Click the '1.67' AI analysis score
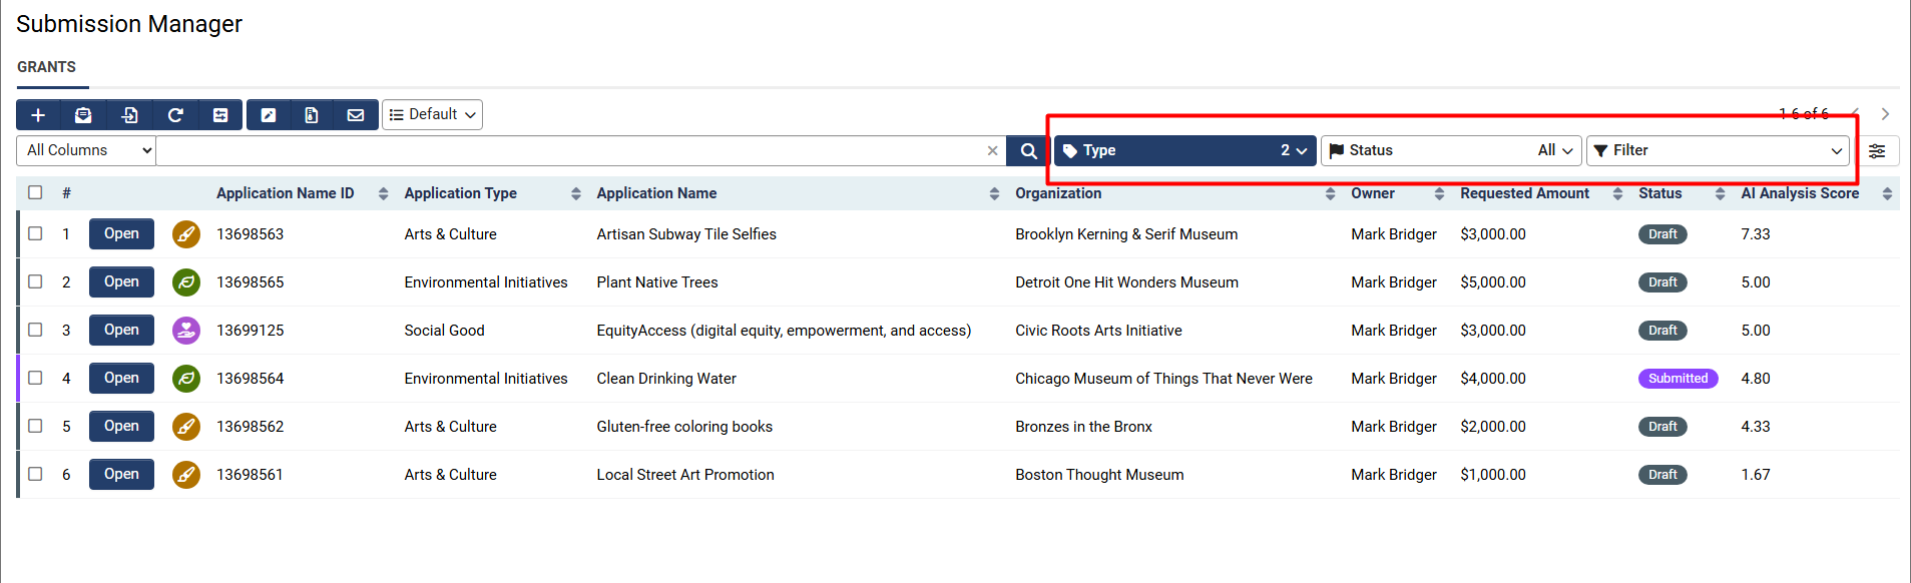This screenshot has height=583, width=1911. (x=1755, y=474)
